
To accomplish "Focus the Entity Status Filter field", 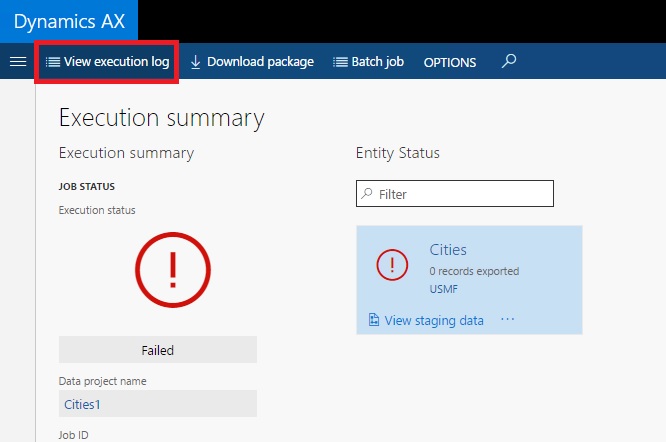I will tap(462, 194).
